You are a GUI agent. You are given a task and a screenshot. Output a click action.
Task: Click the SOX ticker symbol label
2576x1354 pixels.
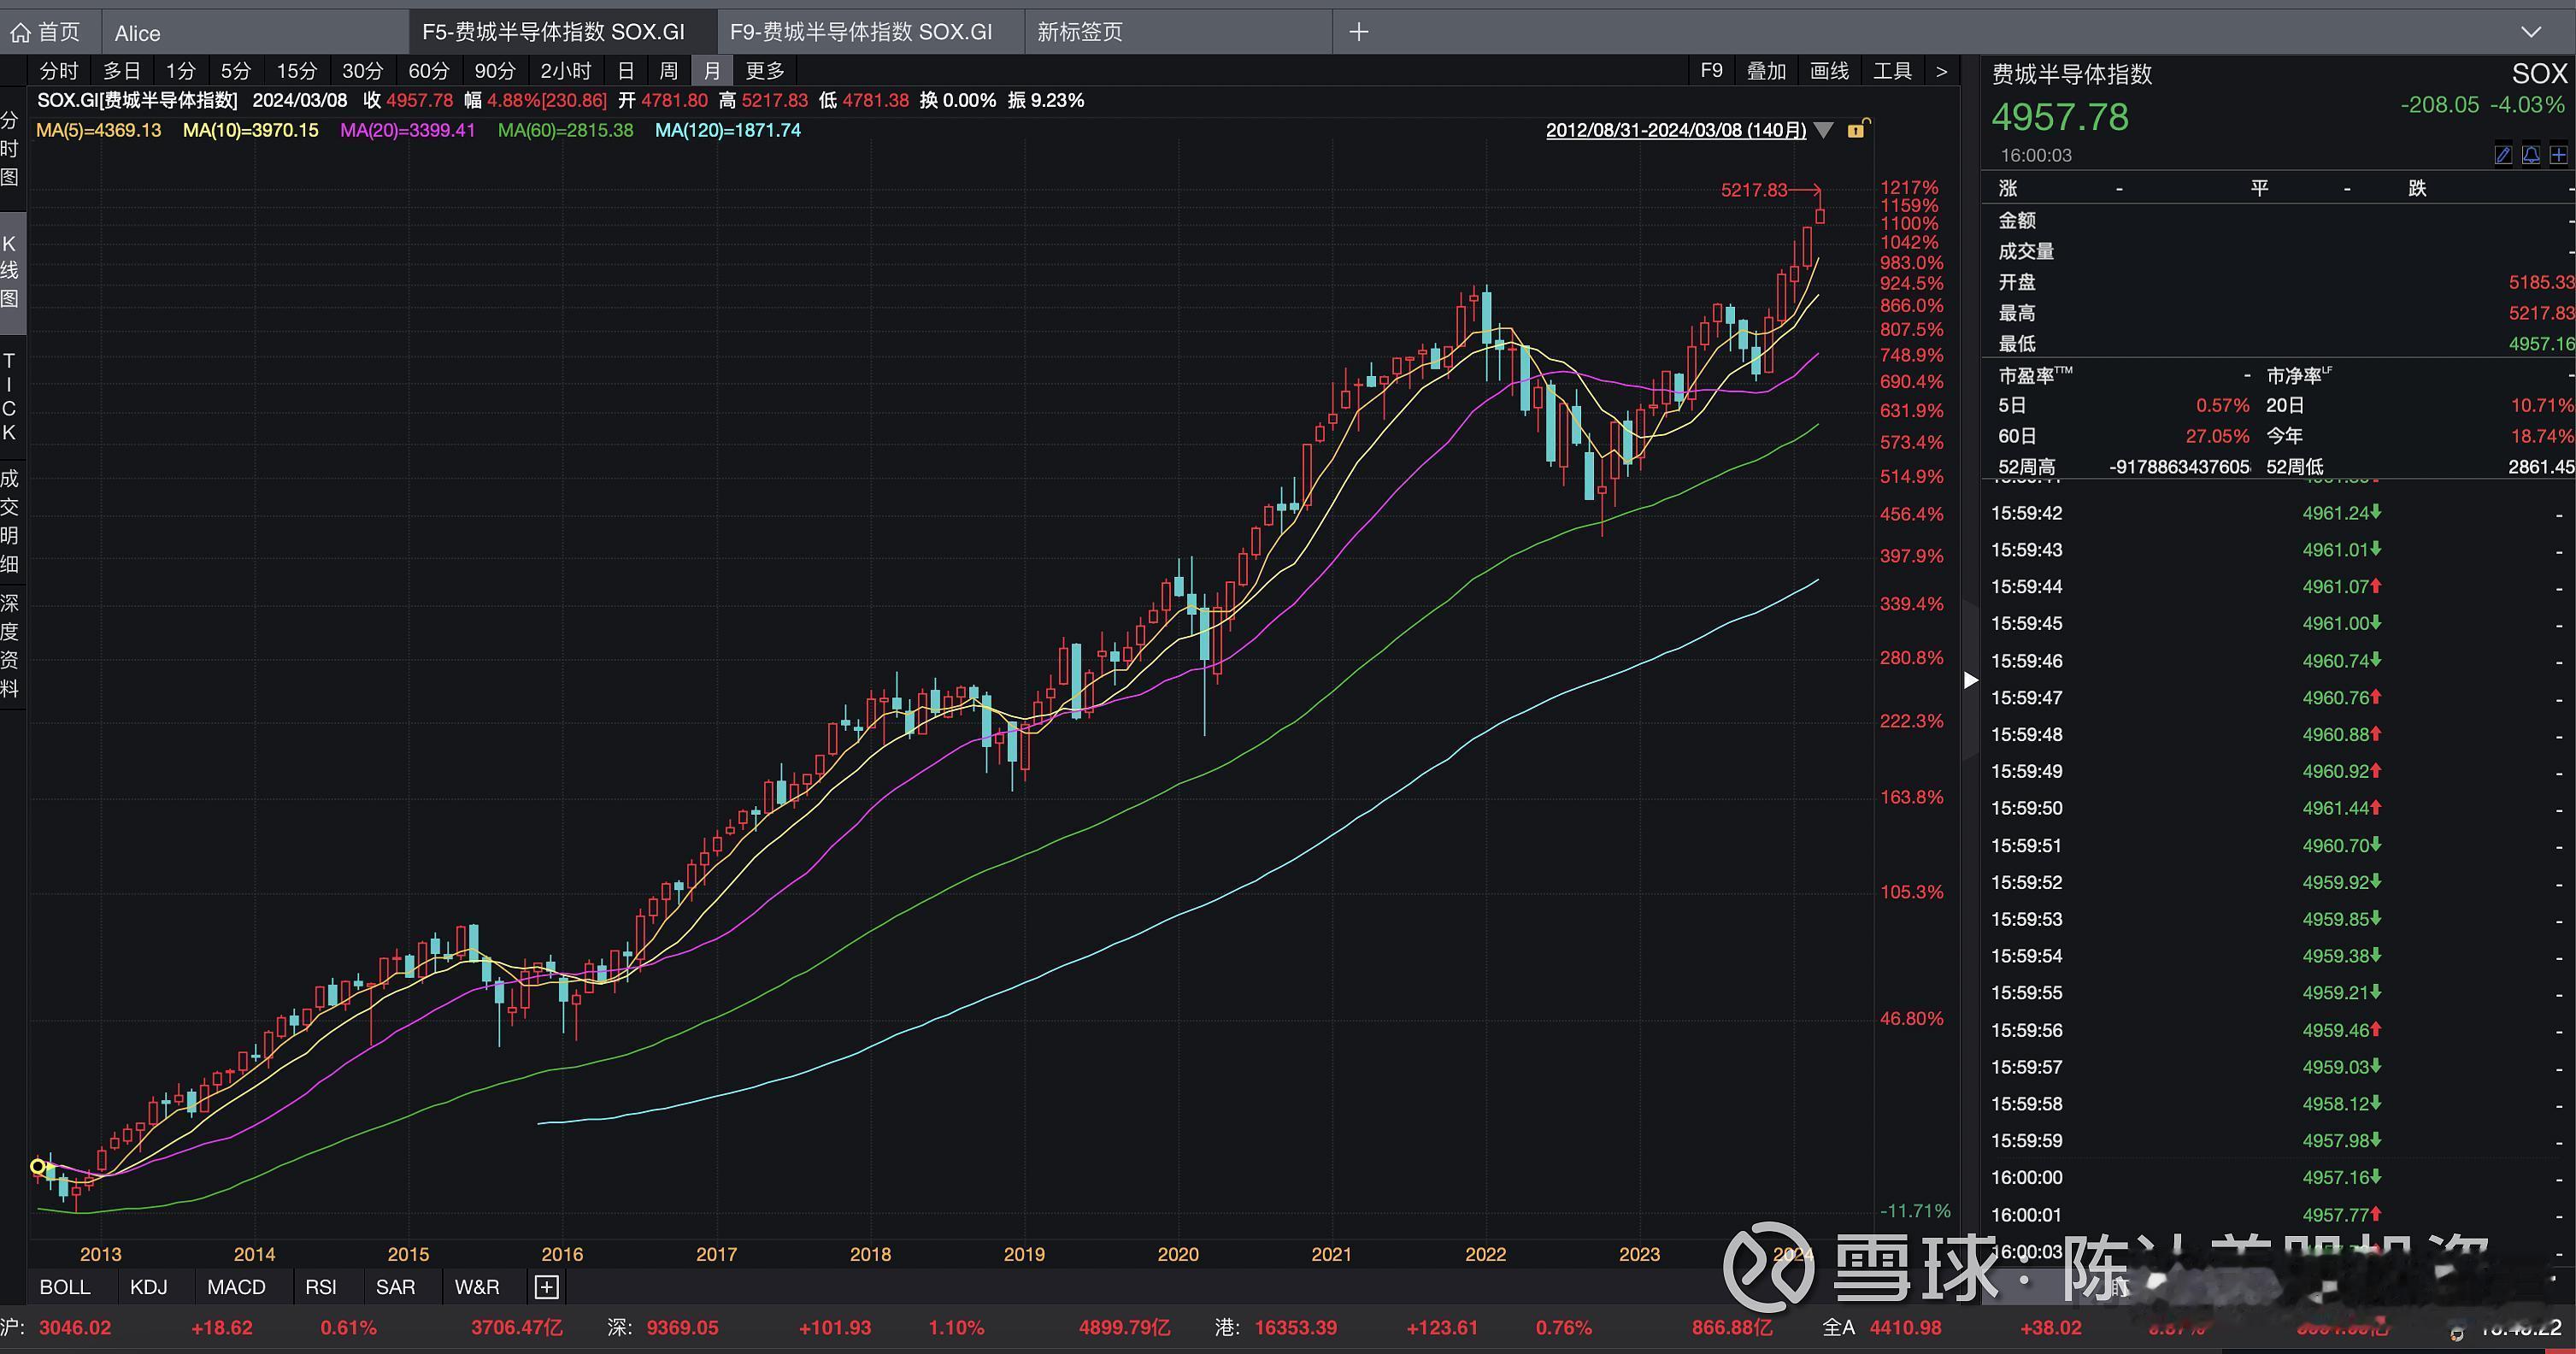pyautogui.click(x=2539, y=74)
